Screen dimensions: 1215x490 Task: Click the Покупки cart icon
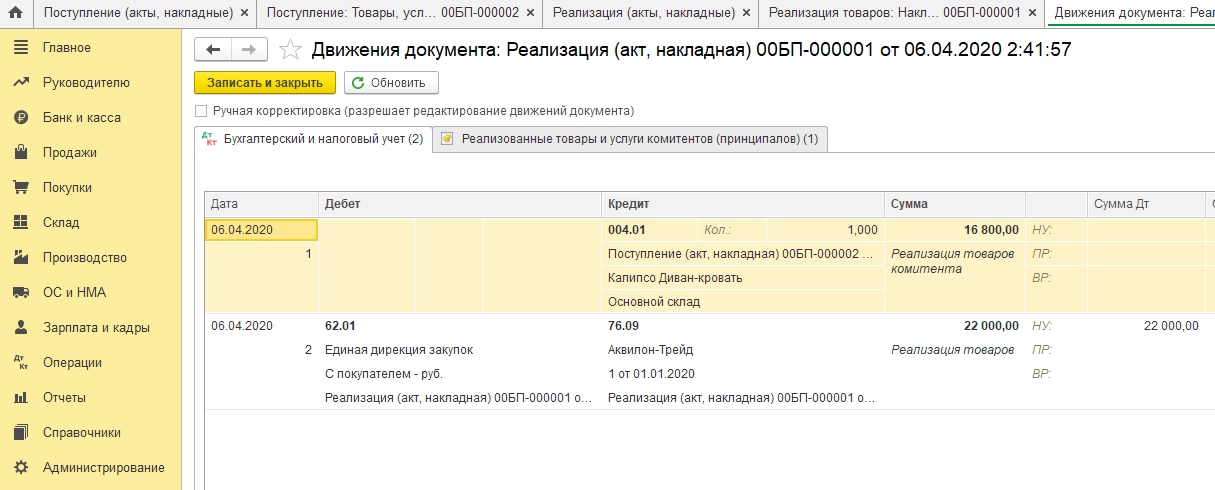(x=20, y=188)
